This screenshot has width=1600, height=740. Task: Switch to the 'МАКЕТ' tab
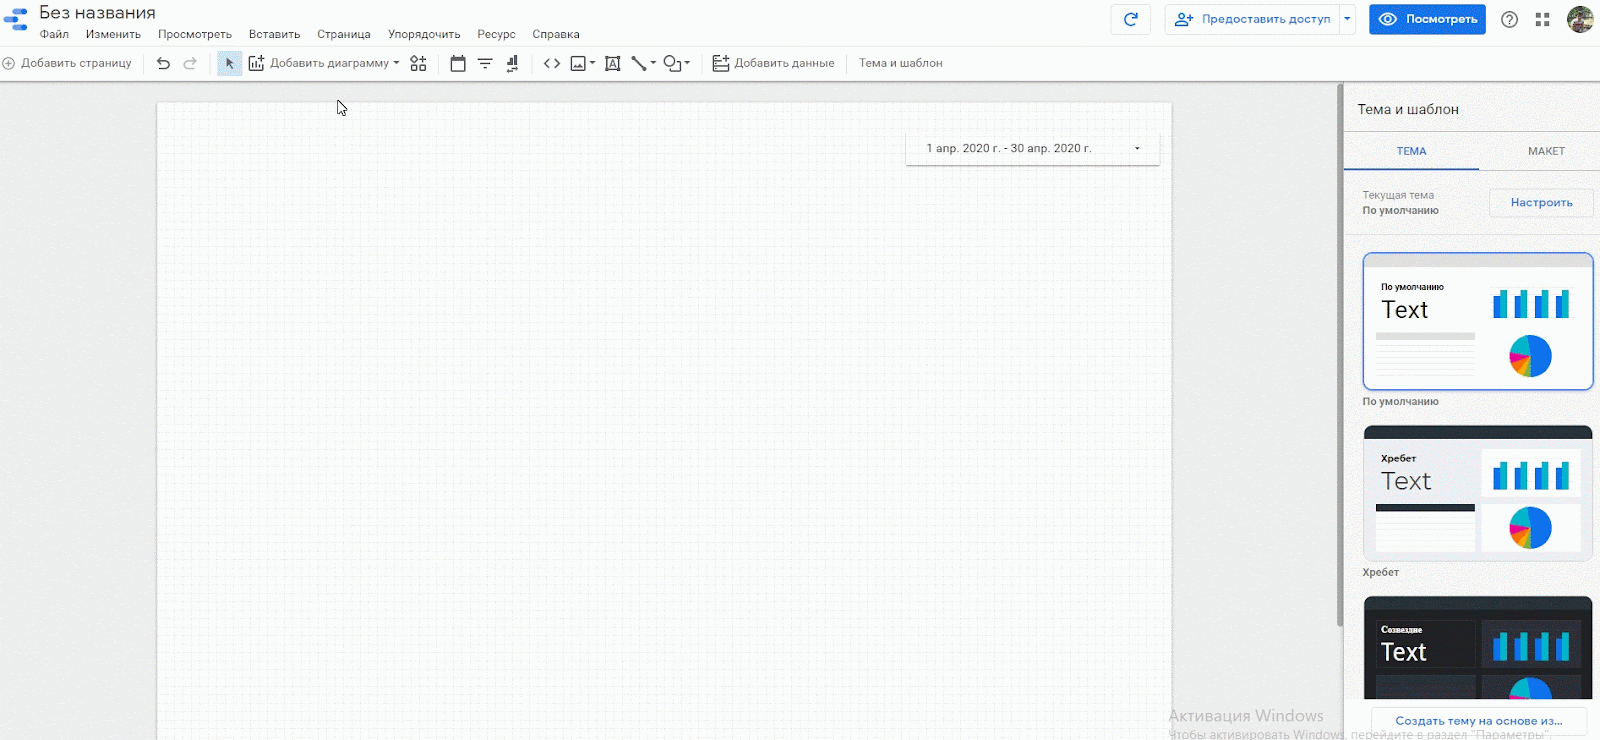1546,151
